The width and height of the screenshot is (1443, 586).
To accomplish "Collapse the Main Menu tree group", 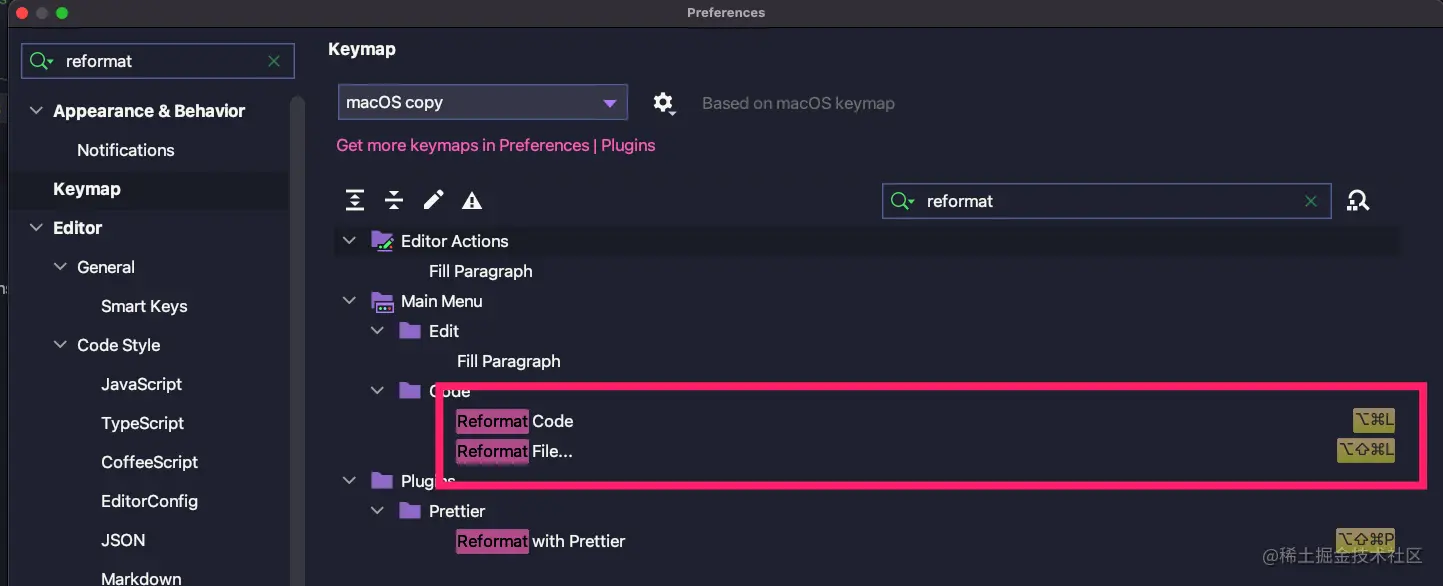I will click(349, 301).
